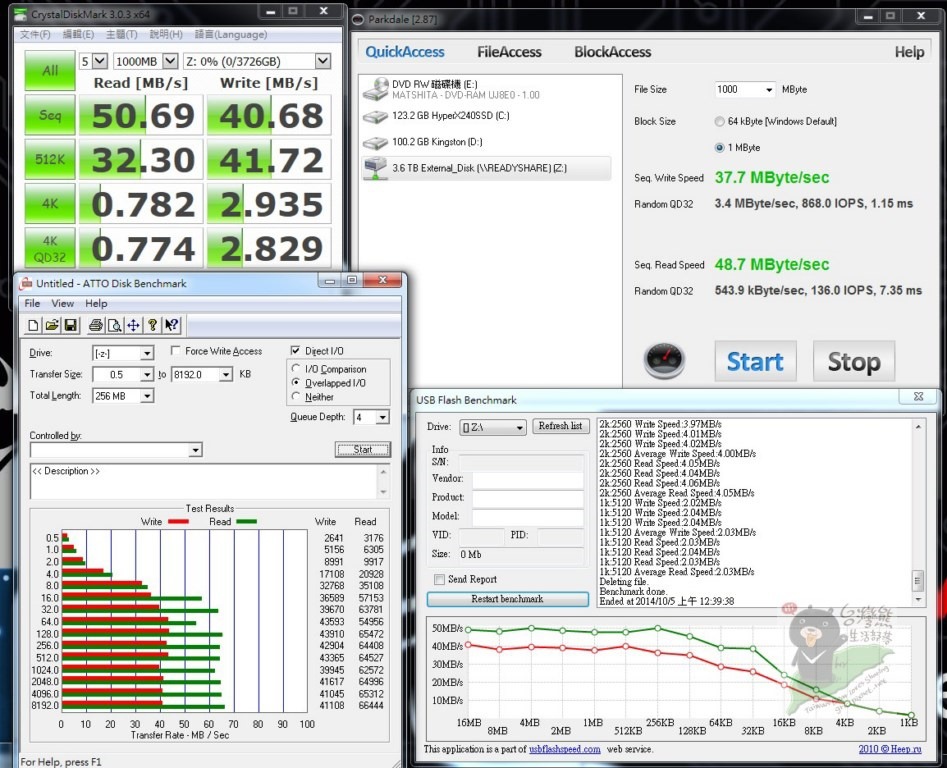Click the usbflashspeed.com link
This screenshot has width=947, height=768.
click(564, 749)
